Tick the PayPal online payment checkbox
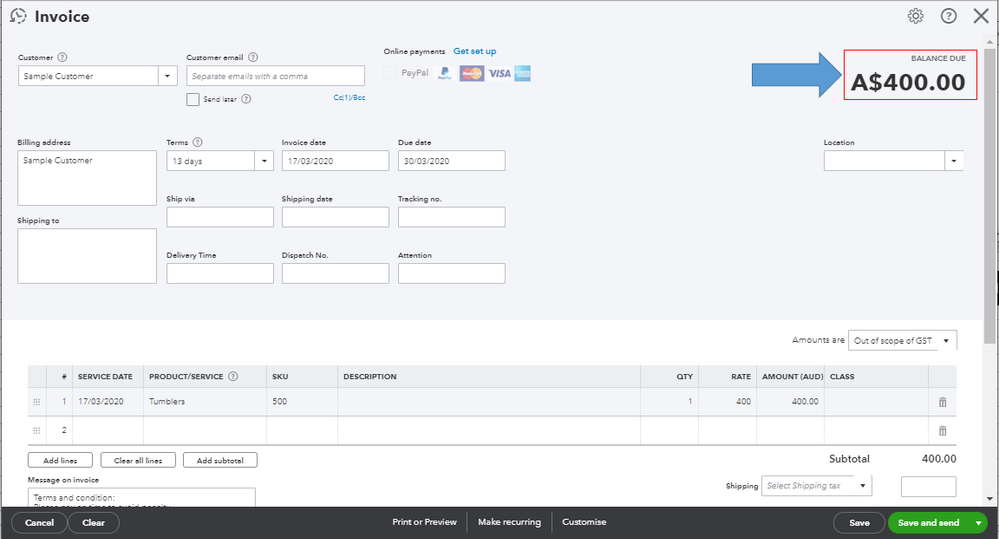 [x=390, y=73]
